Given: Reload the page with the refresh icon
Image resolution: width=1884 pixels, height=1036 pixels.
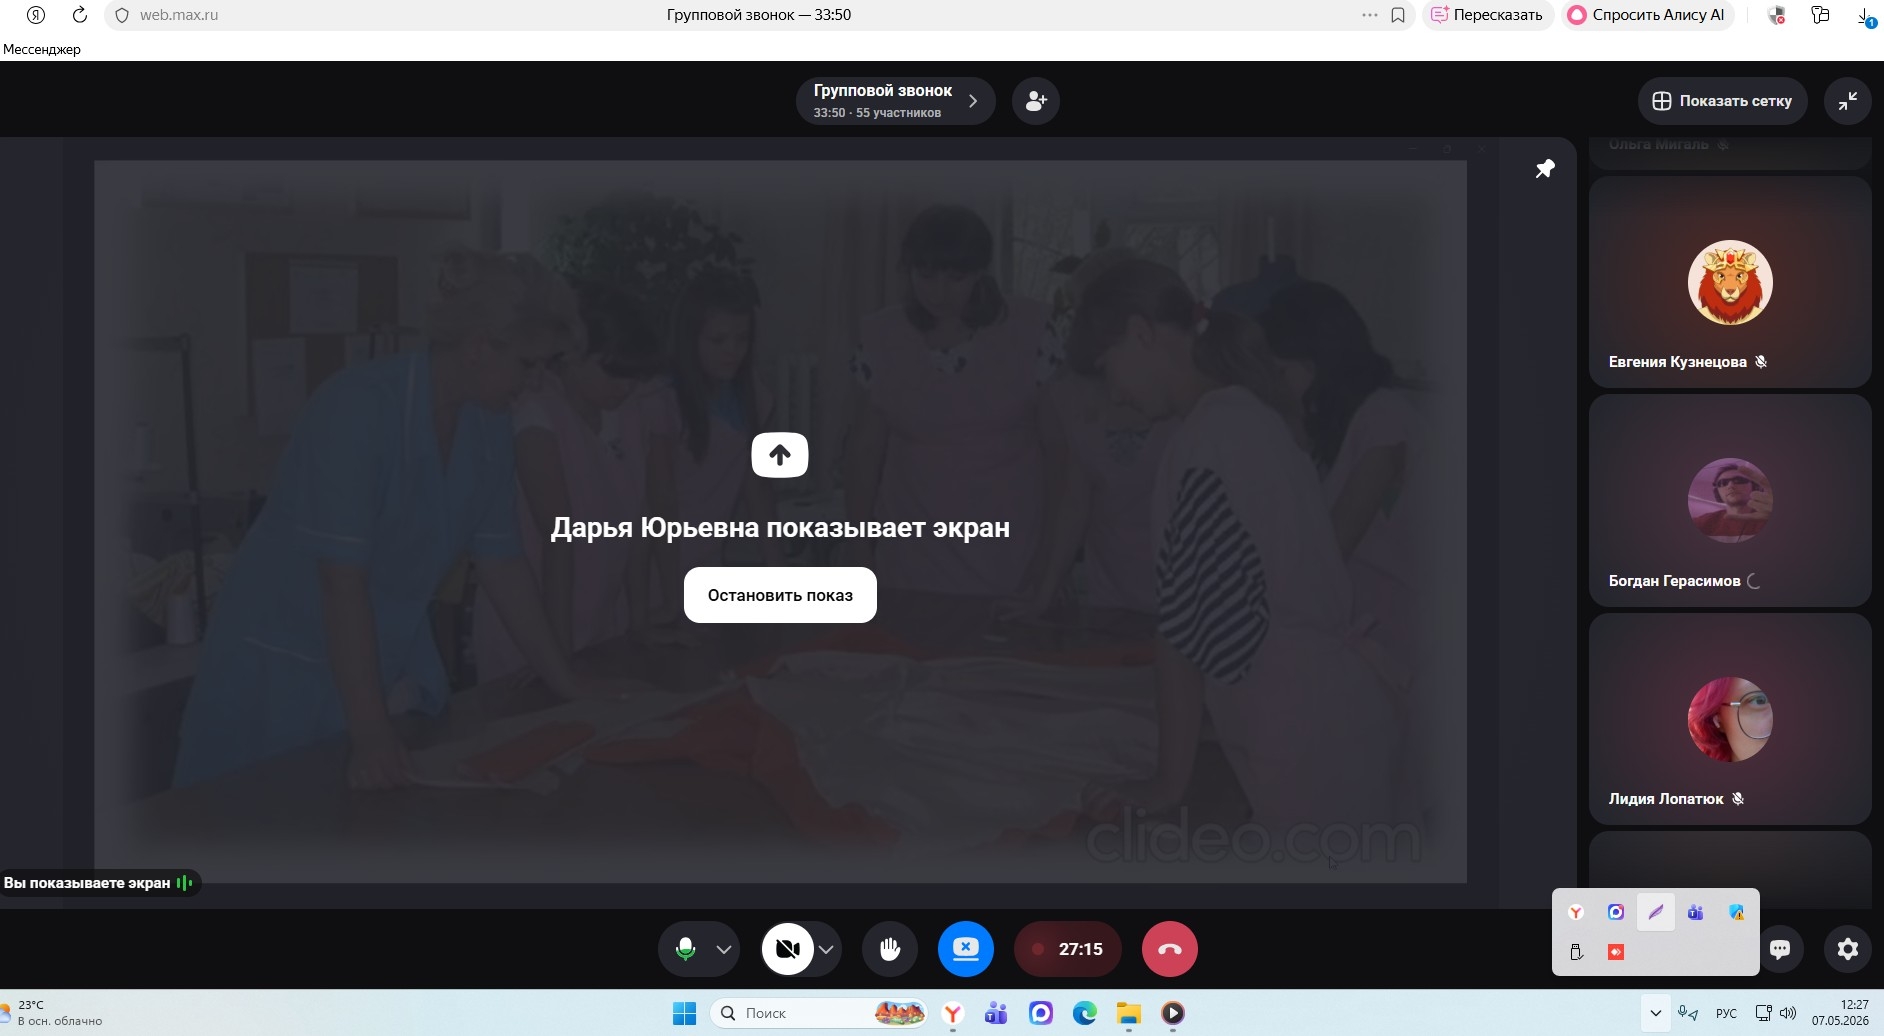Looking at the screenshot, I should (80, 15).
